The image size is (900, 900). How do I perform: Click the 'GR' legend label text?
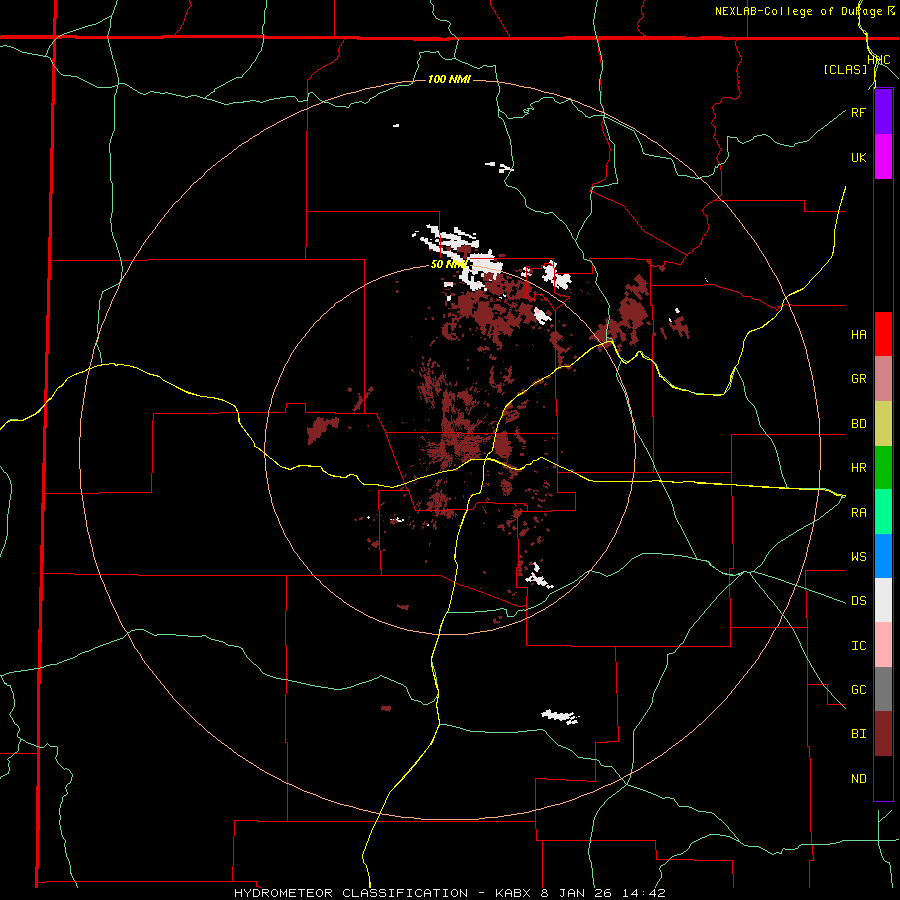(858, 379)
